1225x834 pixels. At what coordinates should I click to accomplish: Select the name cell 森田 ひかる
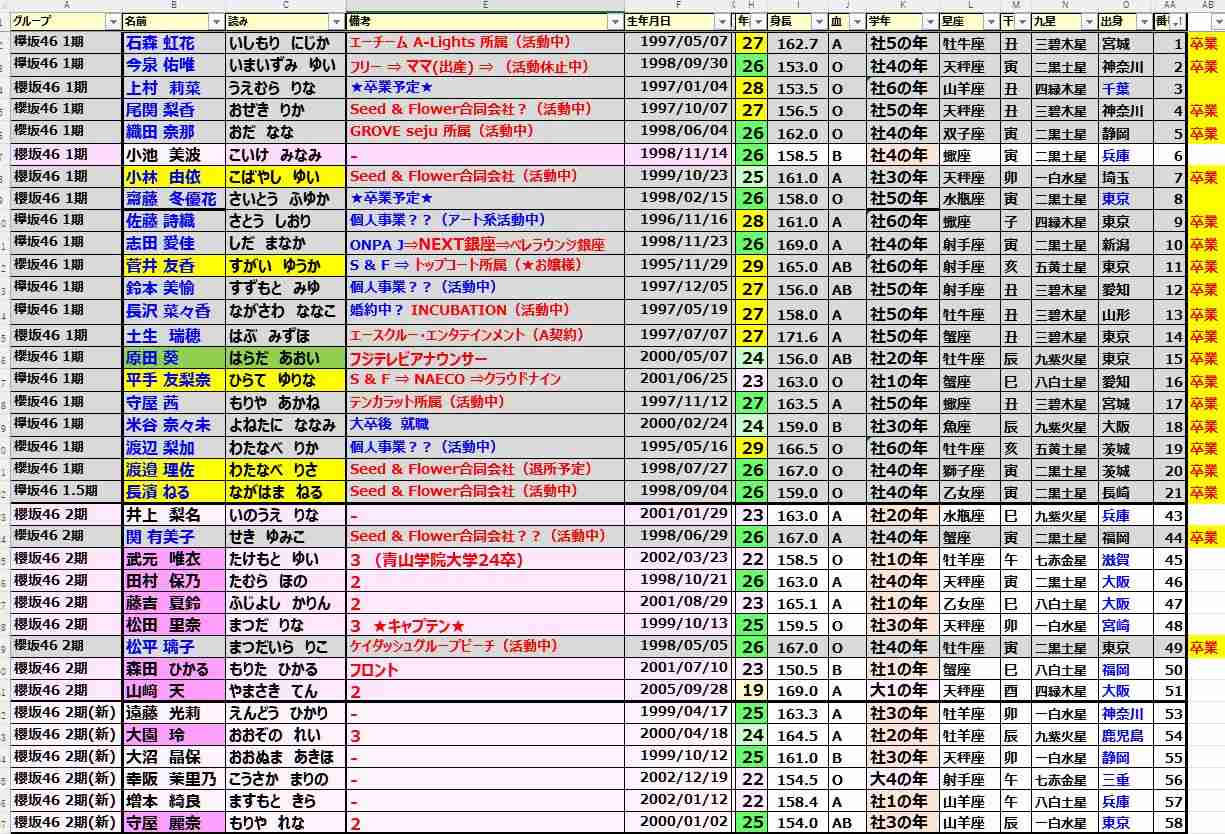174,669
